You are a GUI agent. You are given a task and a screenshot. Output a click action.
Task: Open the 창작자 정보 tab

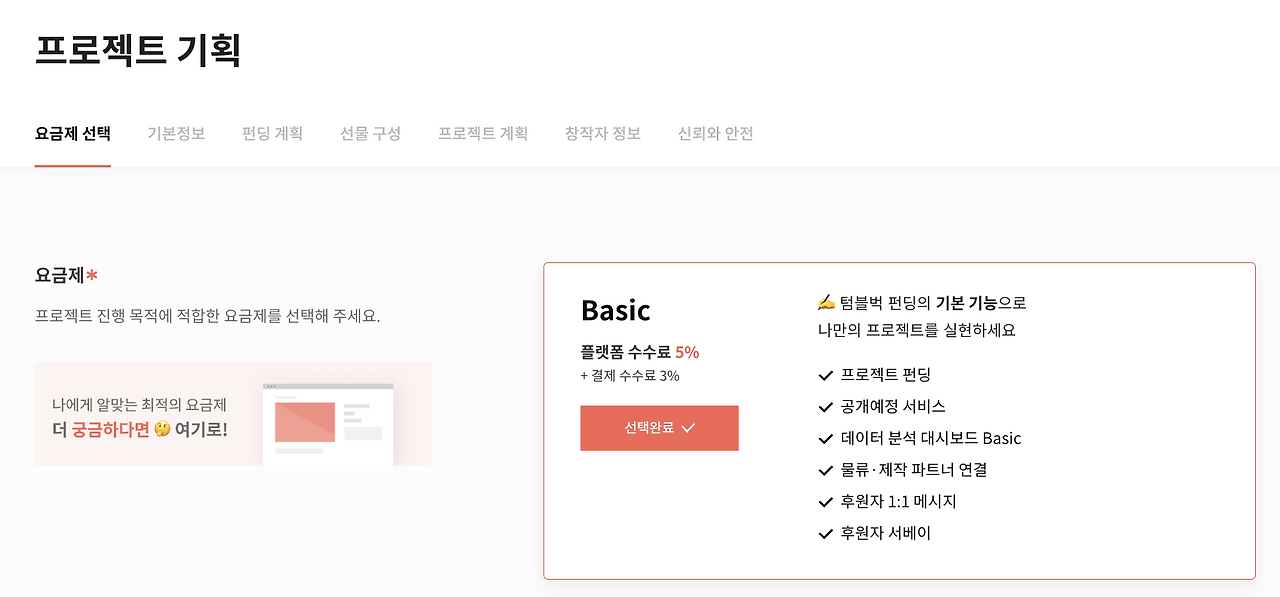point(602,133)
